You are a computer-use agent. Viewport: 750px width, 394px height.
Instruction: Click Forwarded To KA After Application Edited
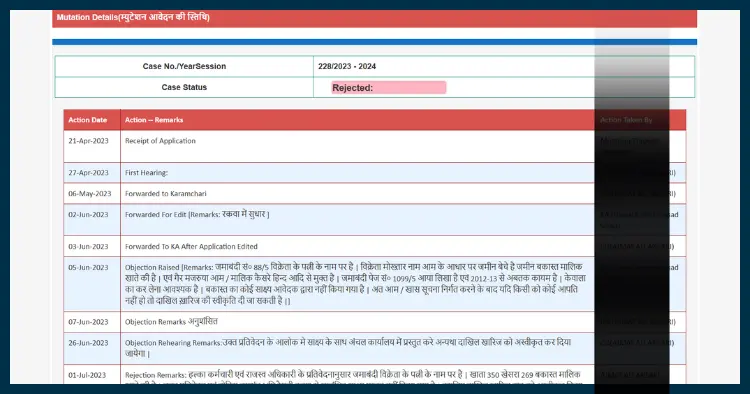[x=191, y=247]
